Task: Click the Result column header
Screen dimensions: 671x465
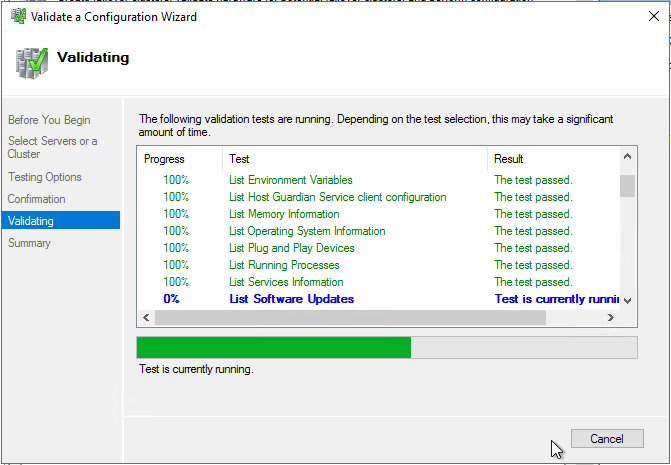Action: (553, 159)
